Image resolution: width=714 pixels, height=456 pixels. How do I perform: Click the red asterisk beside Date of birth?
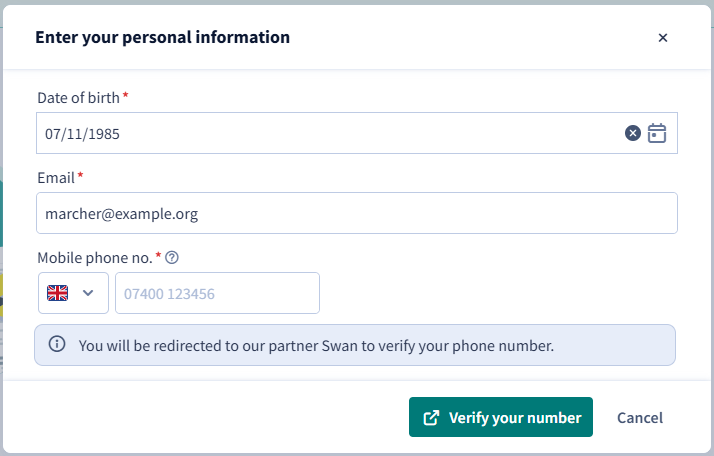coord(125,95)
